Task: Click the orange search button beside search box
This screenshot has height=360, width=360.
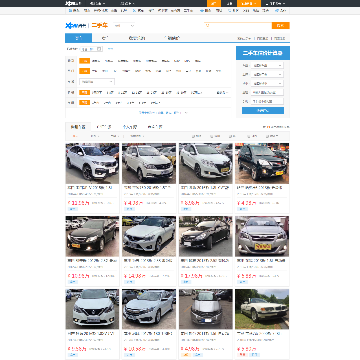Action: [281, 25]
